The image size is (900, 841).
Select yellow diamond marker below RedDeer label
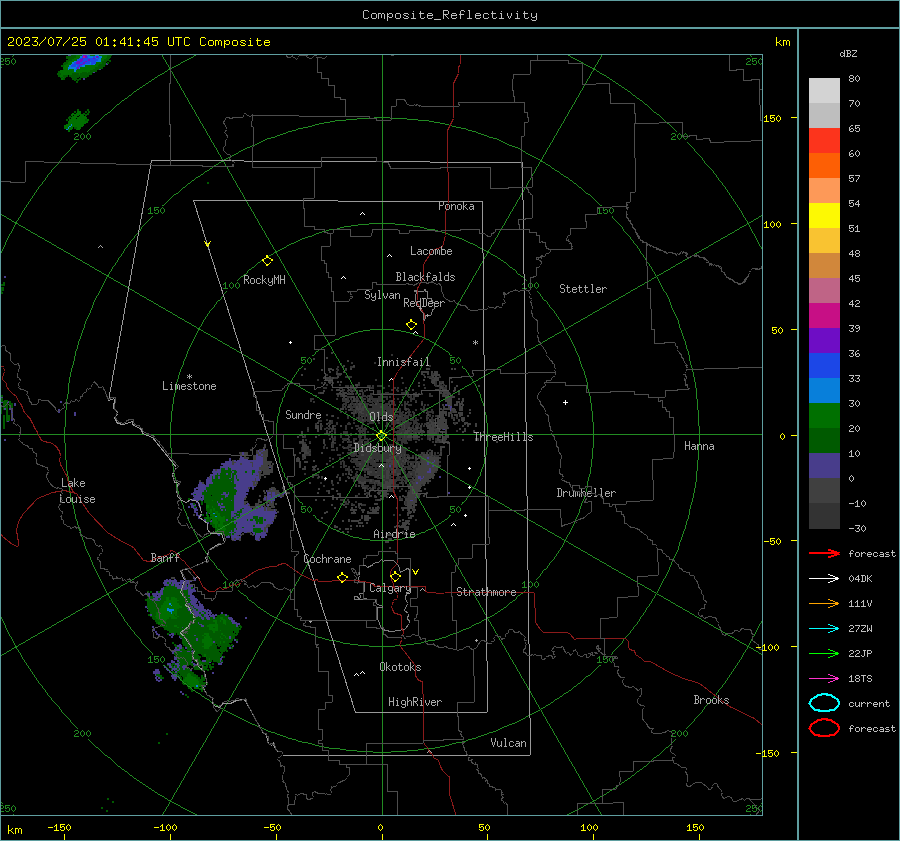coord(412,325)
